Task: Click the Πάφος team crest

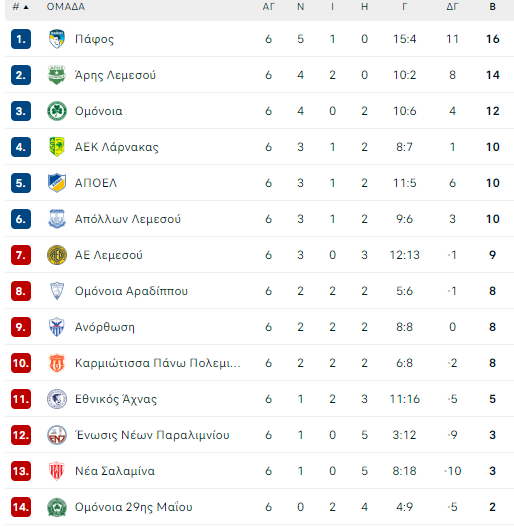Action: point(57,39)
